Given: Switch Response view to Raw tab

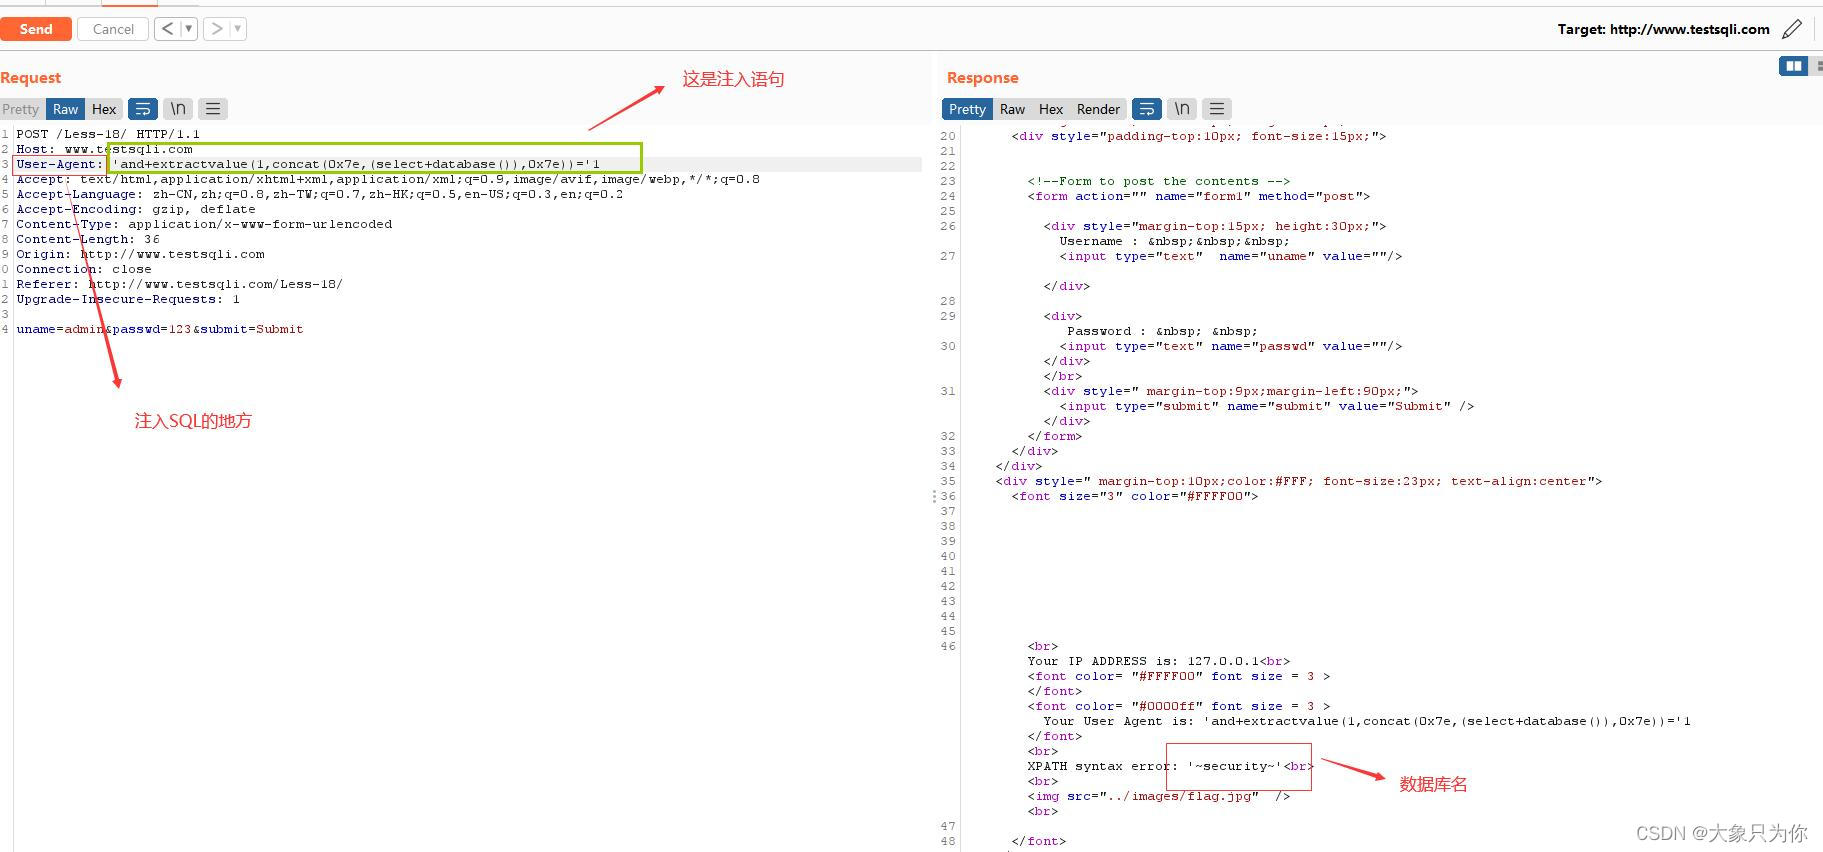Looking at the screenshot, I should (1012, 109).
